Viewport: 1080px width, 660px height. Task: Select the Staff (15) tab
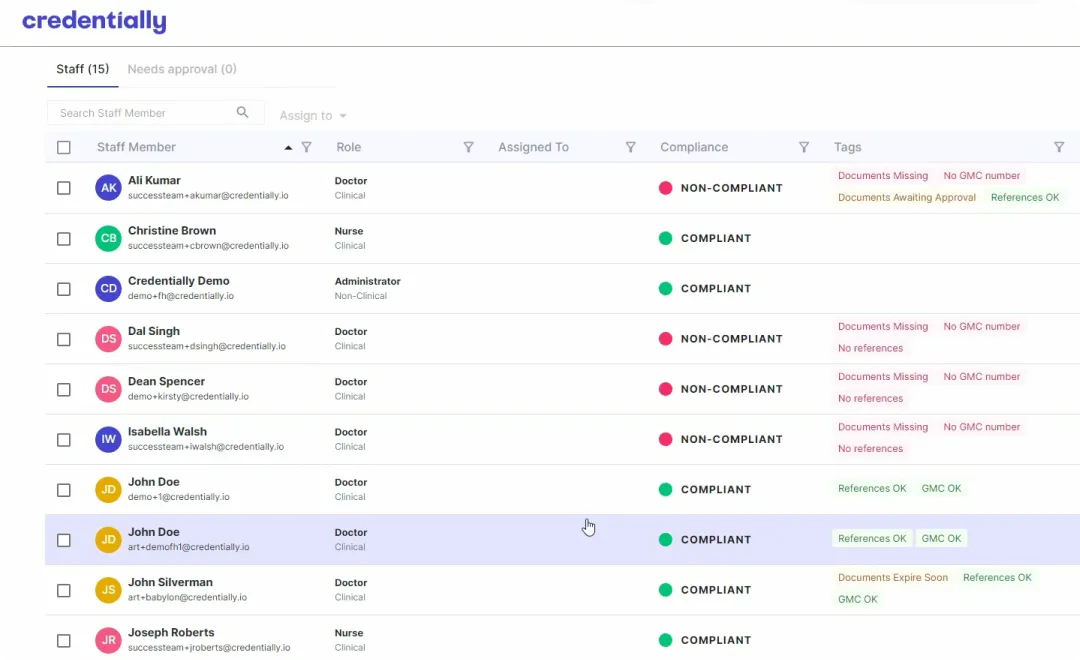(82, 69)
